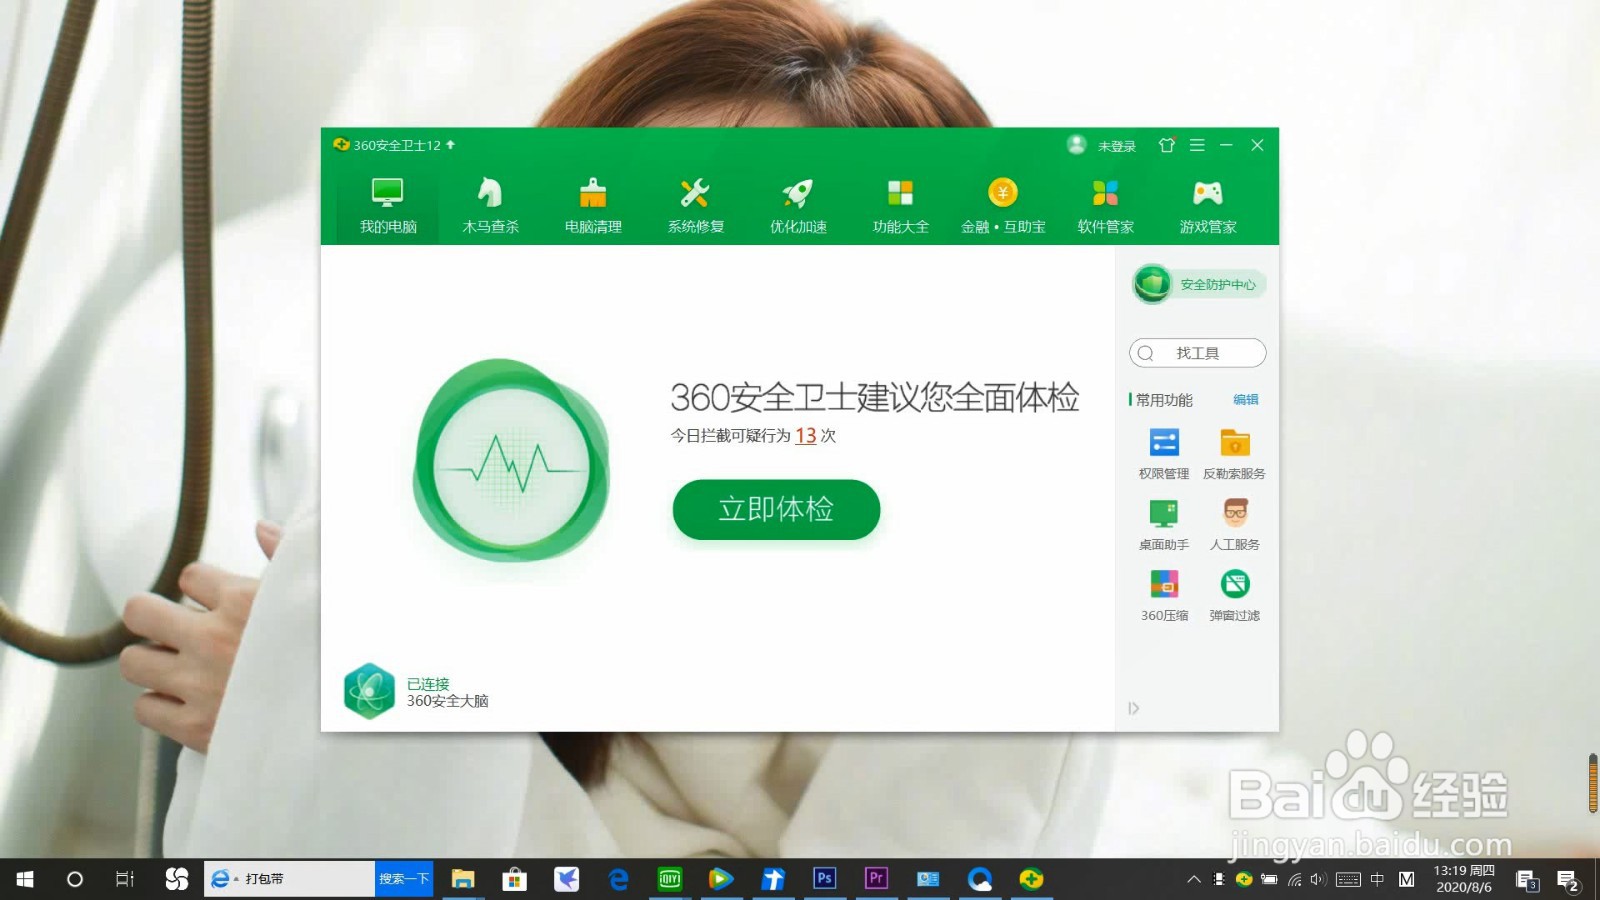
Task: Show hidden system tray icons
Action: pyautogui.click(x=1193, y=880)
